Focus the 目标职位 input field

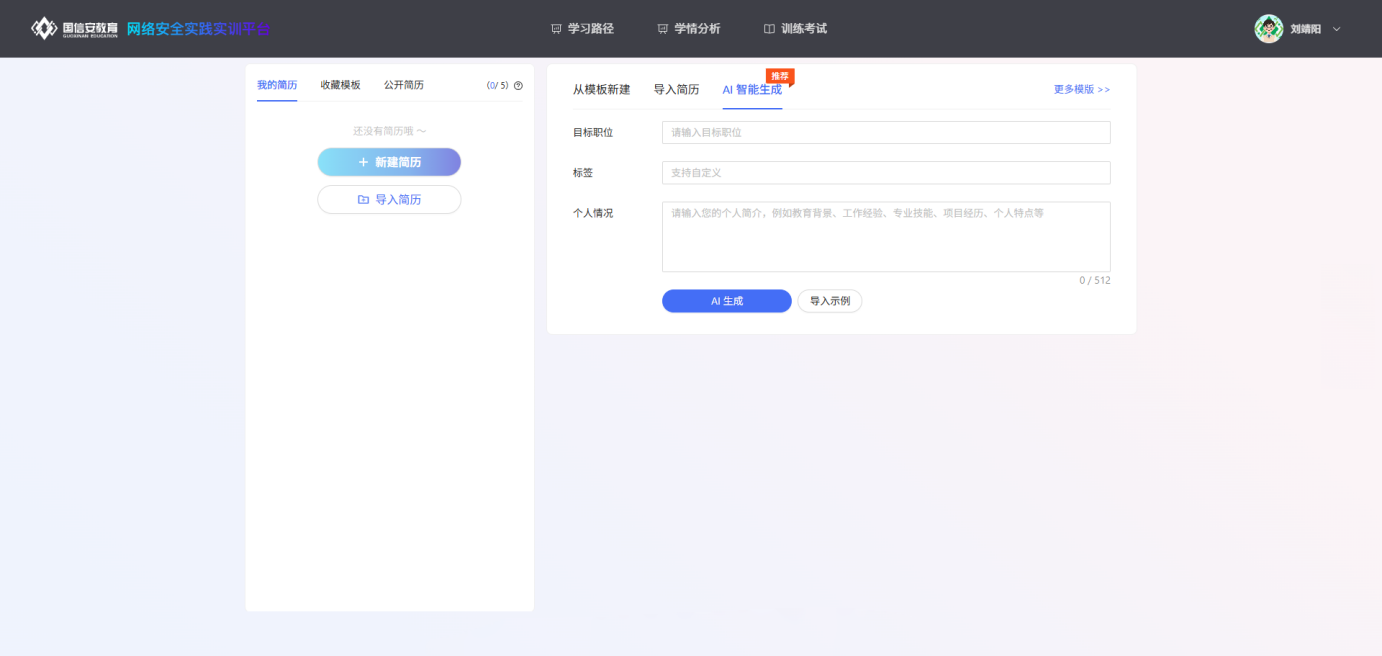point(886,133)
